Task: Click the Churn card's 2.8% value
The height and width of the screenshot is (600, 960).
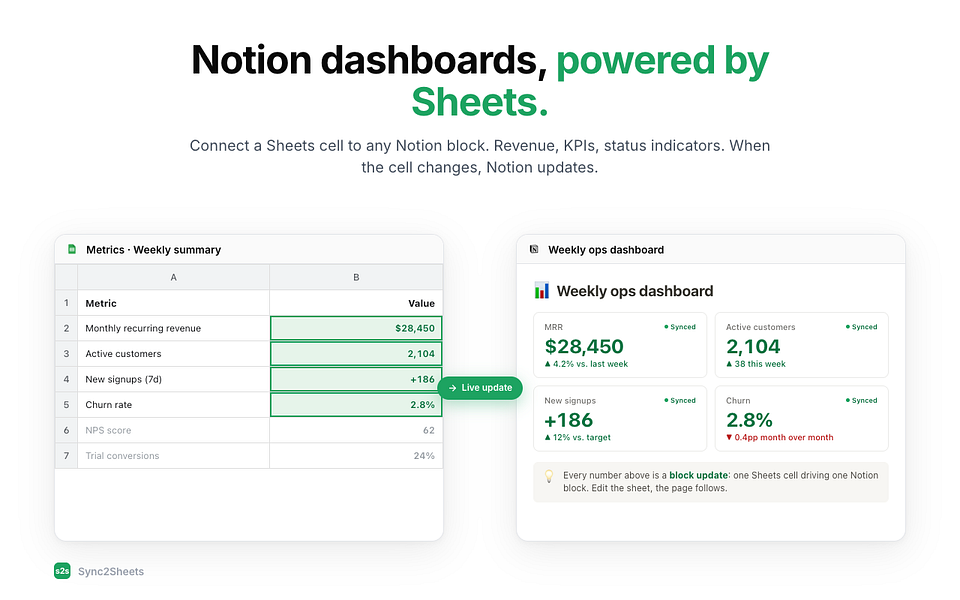Action: tap(749, 420)
